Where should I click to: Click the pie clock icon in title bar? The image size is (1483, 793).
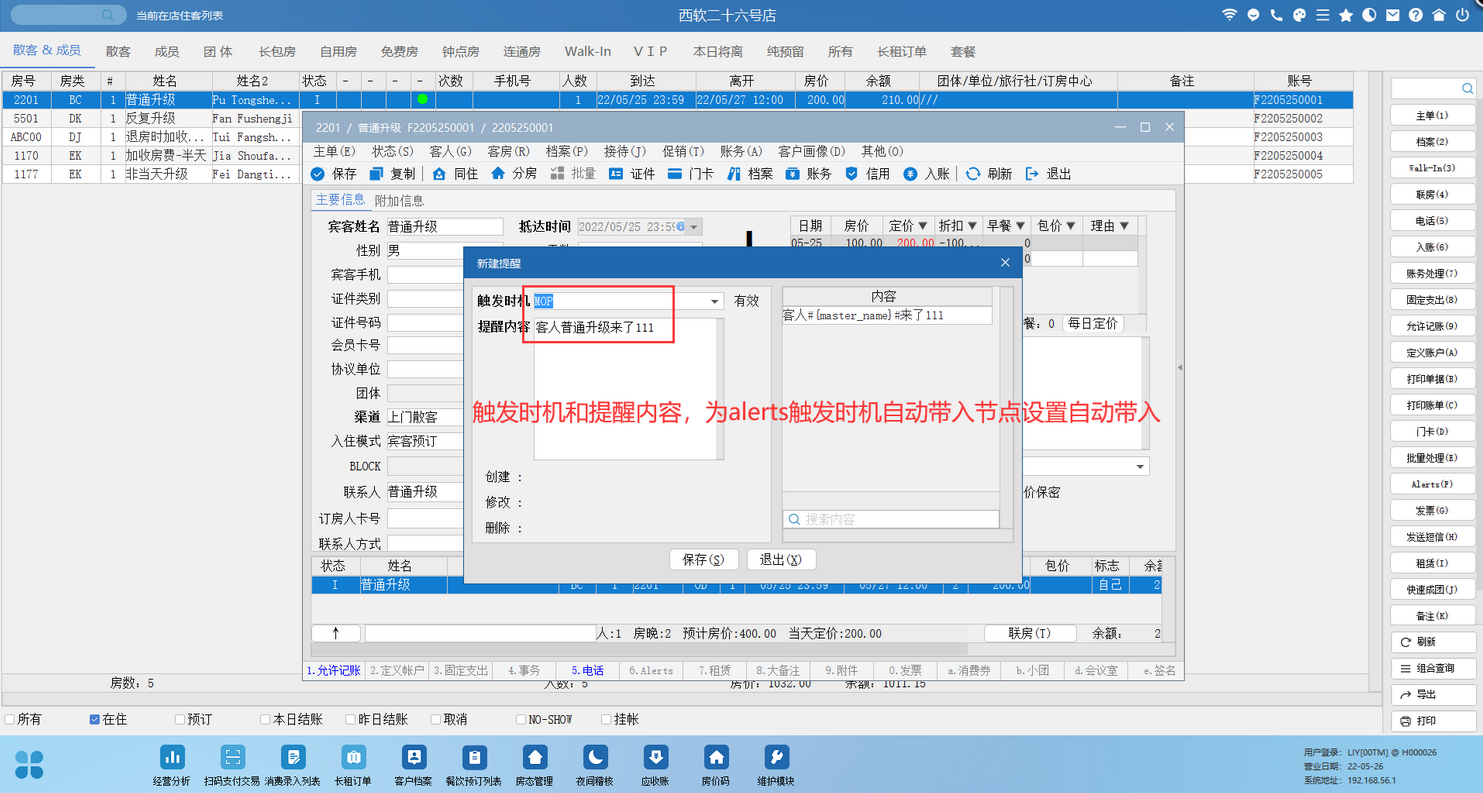1369,15
